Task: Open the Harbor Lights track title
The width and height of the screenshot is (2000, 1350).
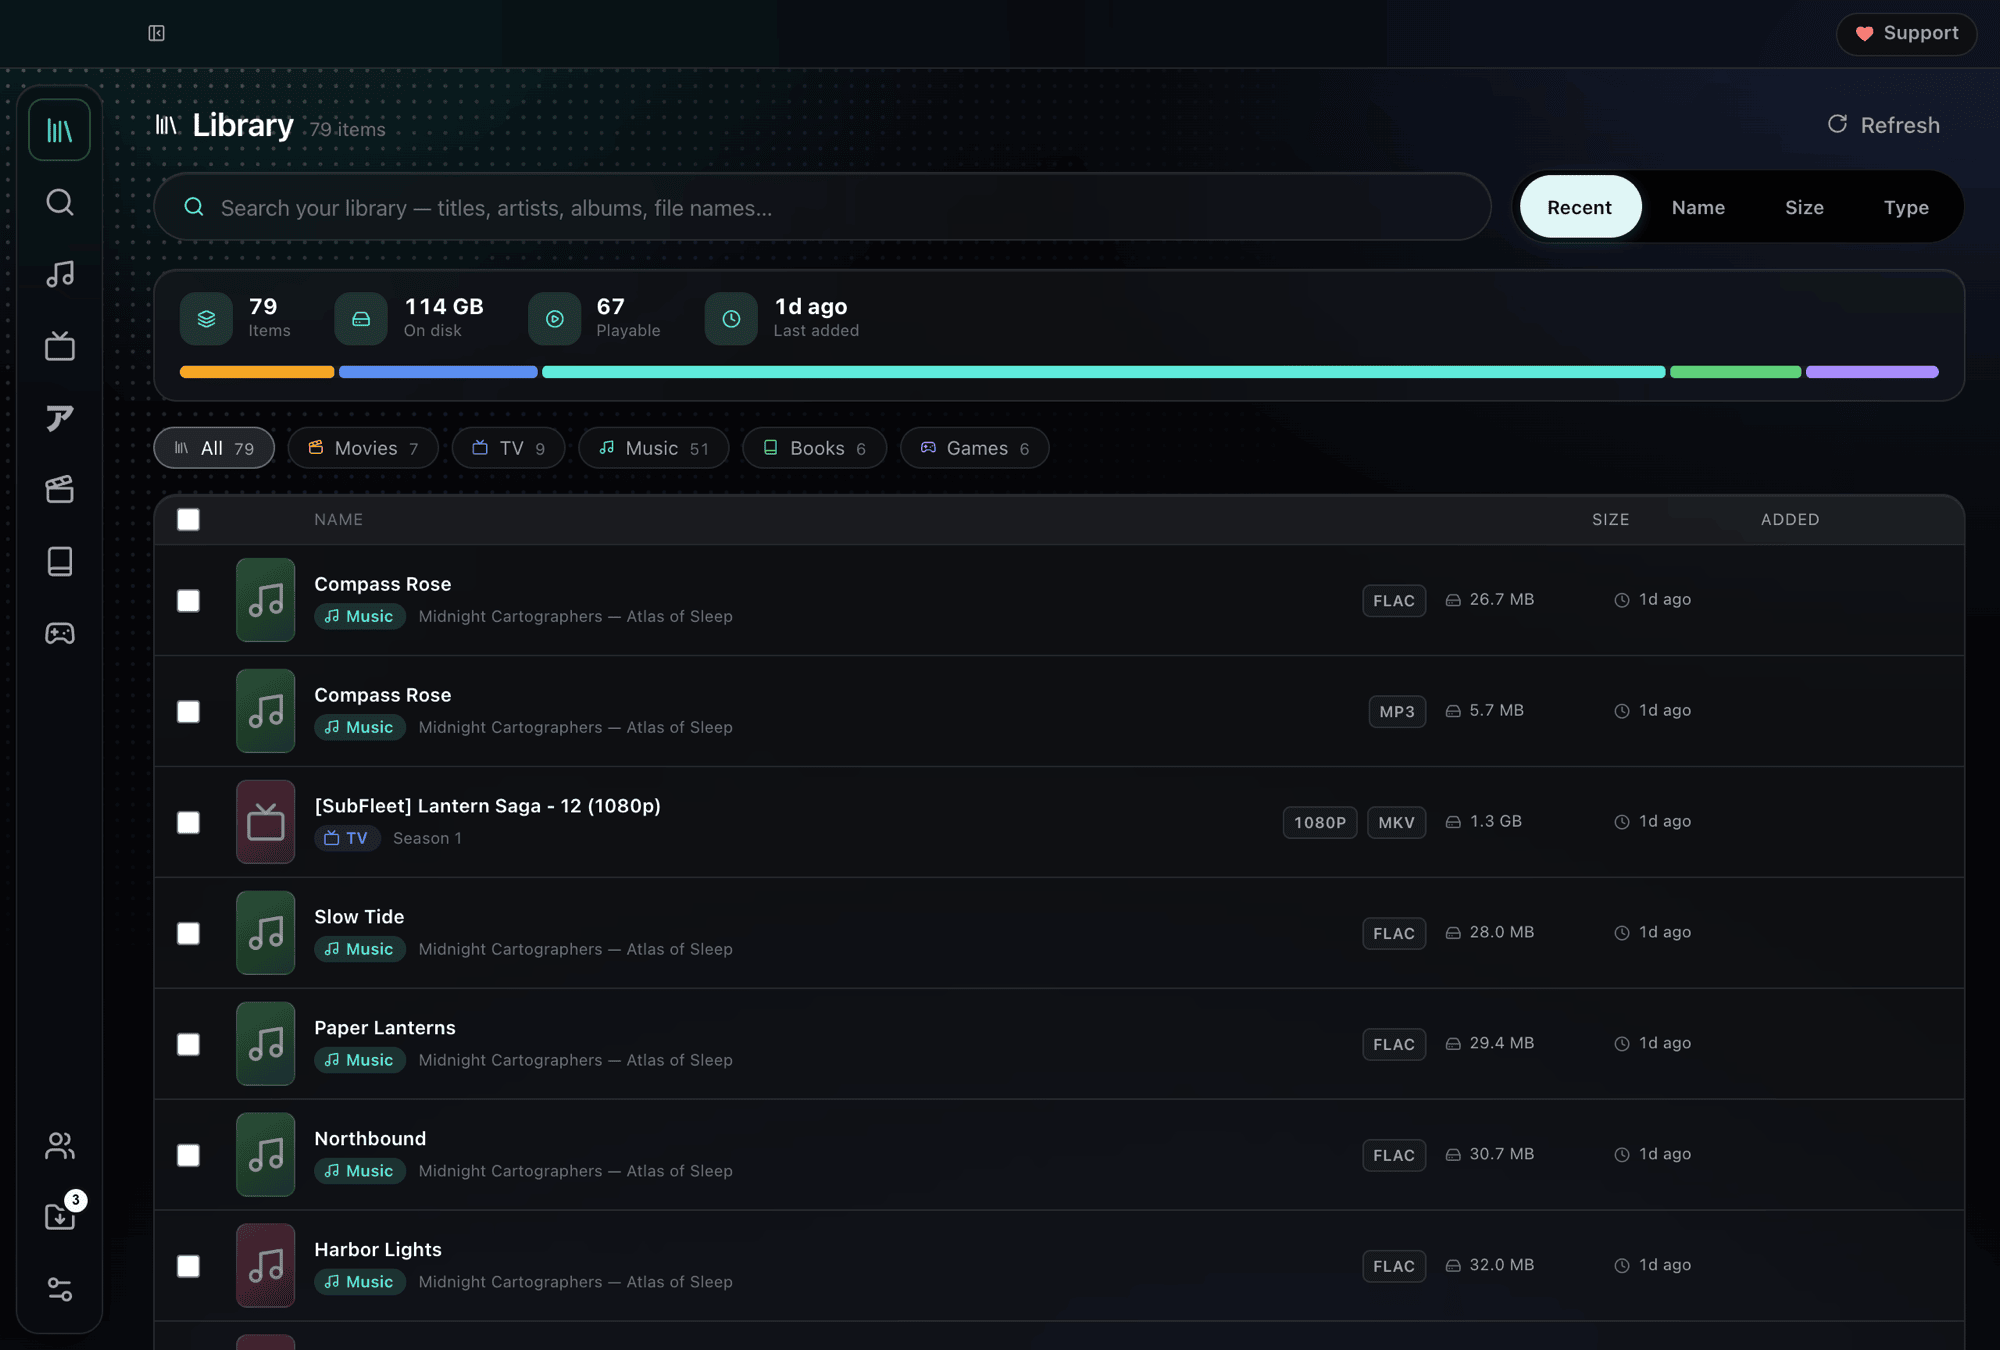Action: point(378,1250)
